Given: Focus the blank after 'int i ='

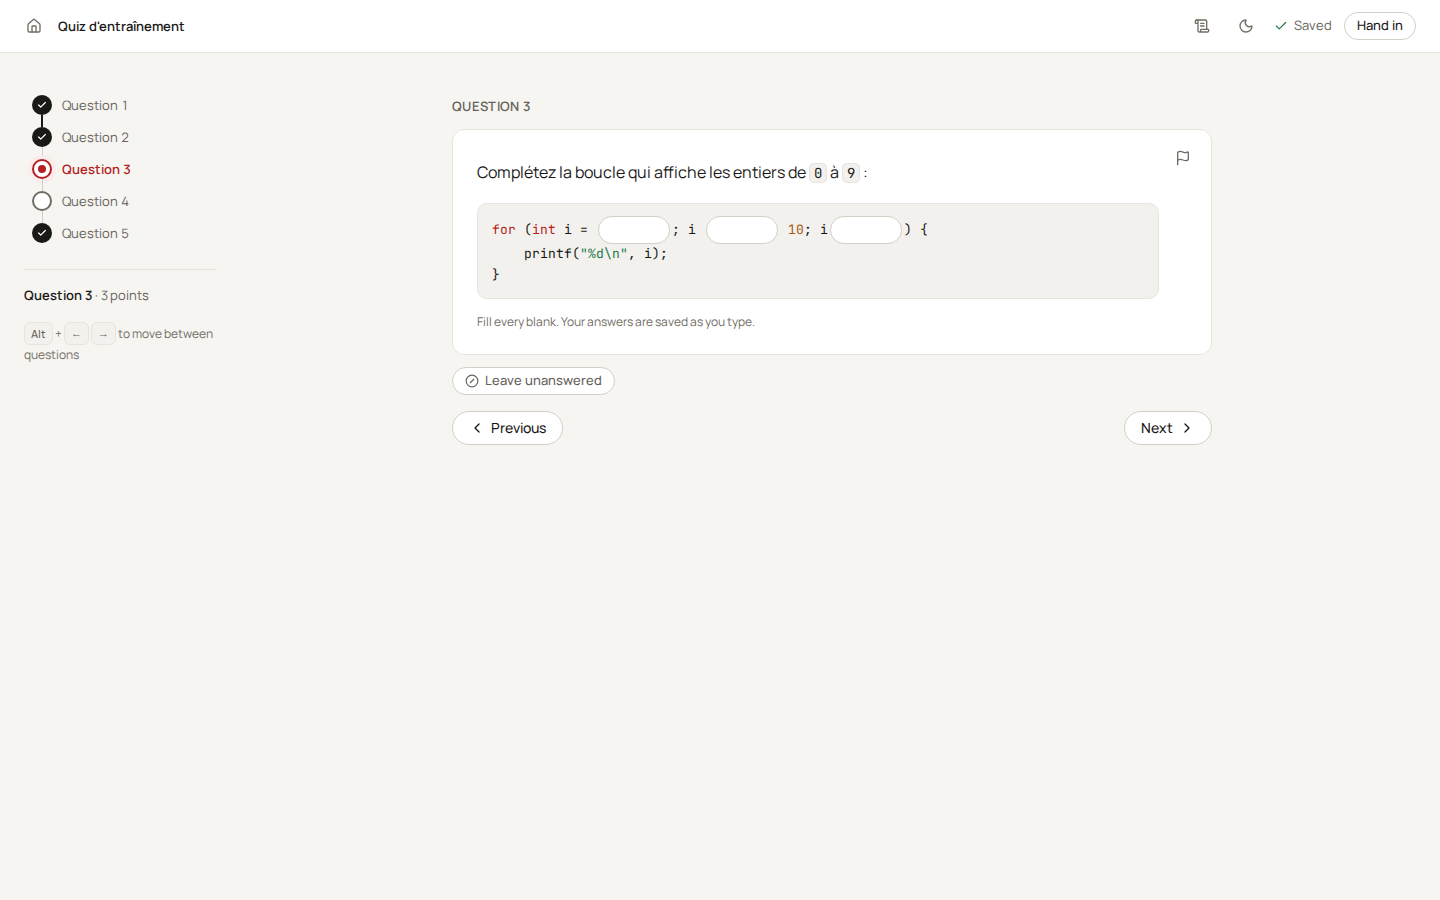Looking at the screenshot, I should click(x=634, y=230).
